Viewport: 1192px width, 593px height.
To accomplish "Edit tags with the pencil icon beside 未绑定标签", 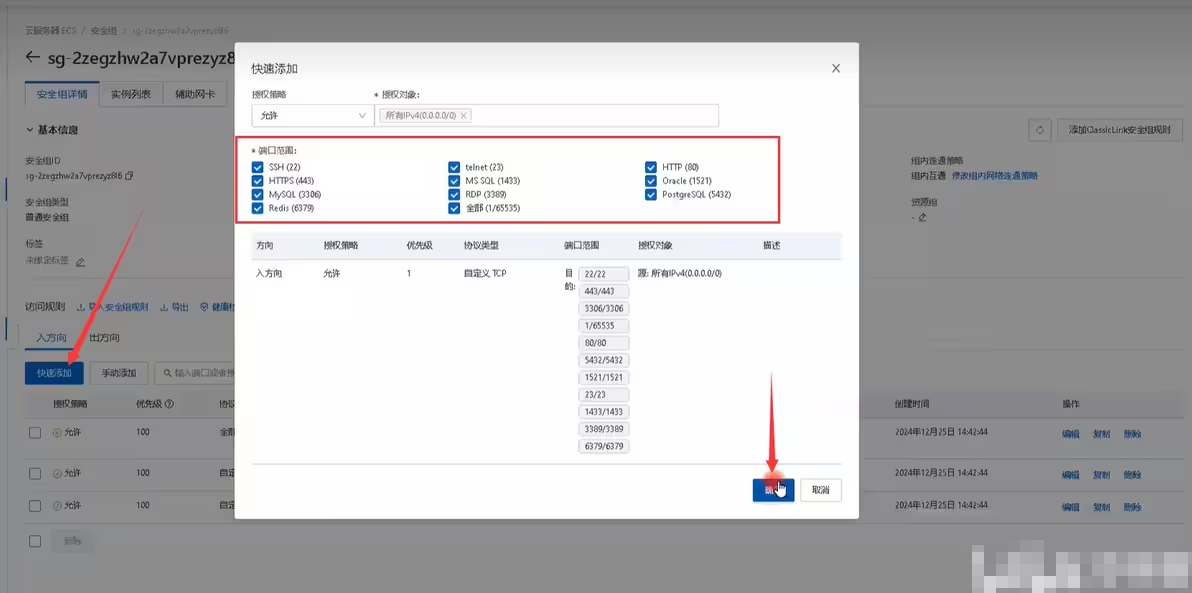I will tap(80, 262).
